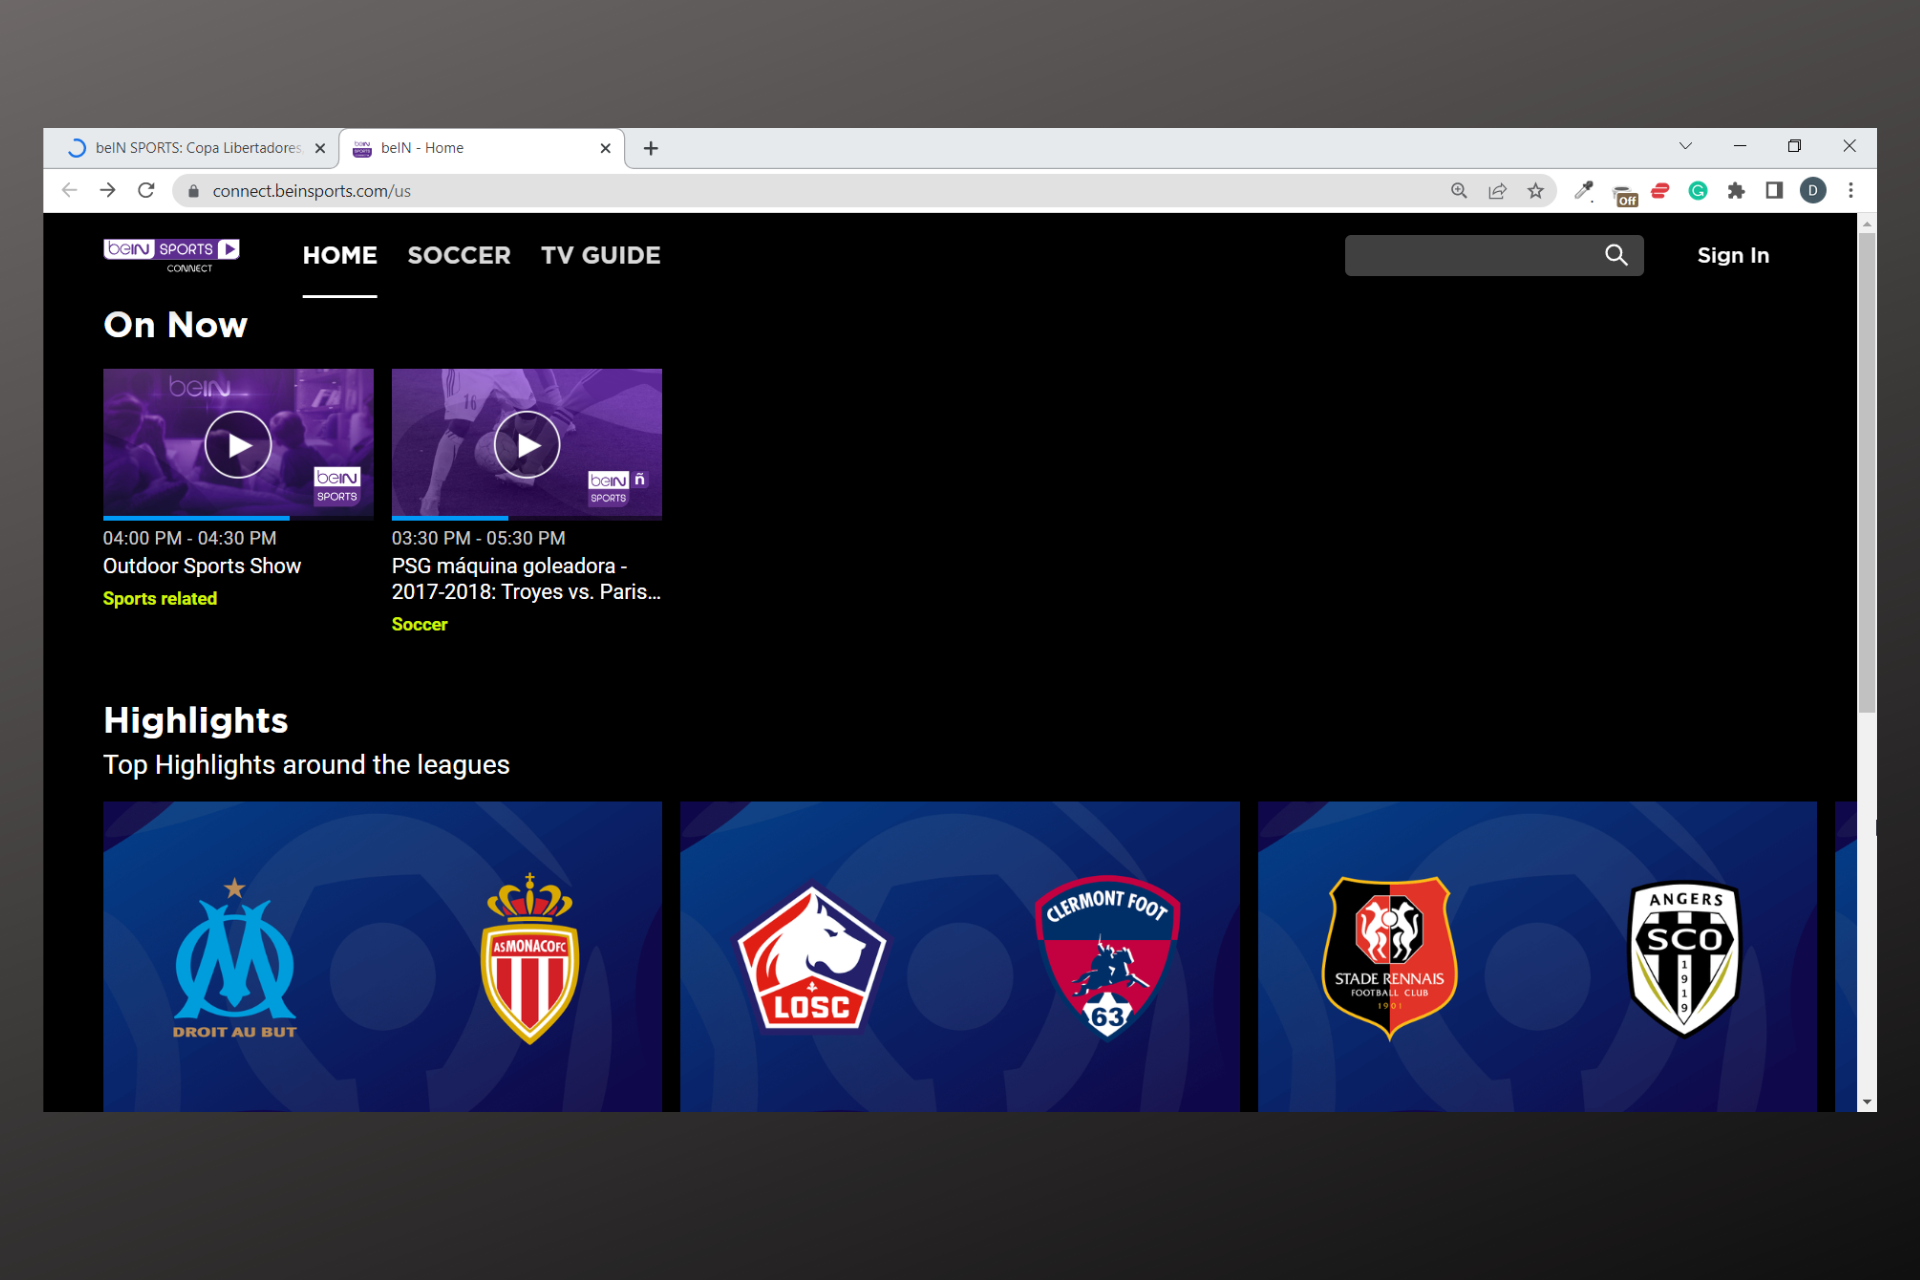This screenshot has height=1280, width=1920.
Task: Open the user profile D avatar
Action: tap(1812, 190)
